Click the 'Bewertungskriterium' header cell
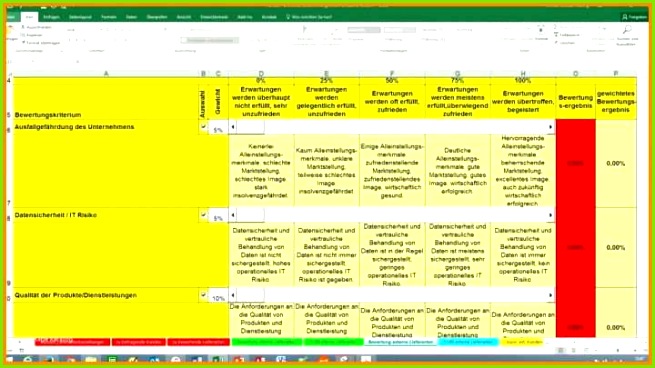655x368 pixels. (106, 102)
